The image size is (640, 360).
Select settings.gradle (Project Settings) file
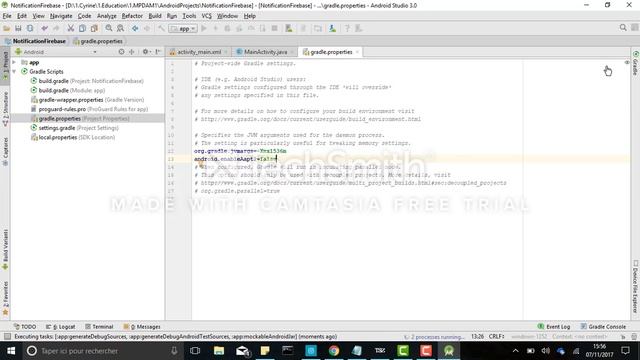[75, 128]
